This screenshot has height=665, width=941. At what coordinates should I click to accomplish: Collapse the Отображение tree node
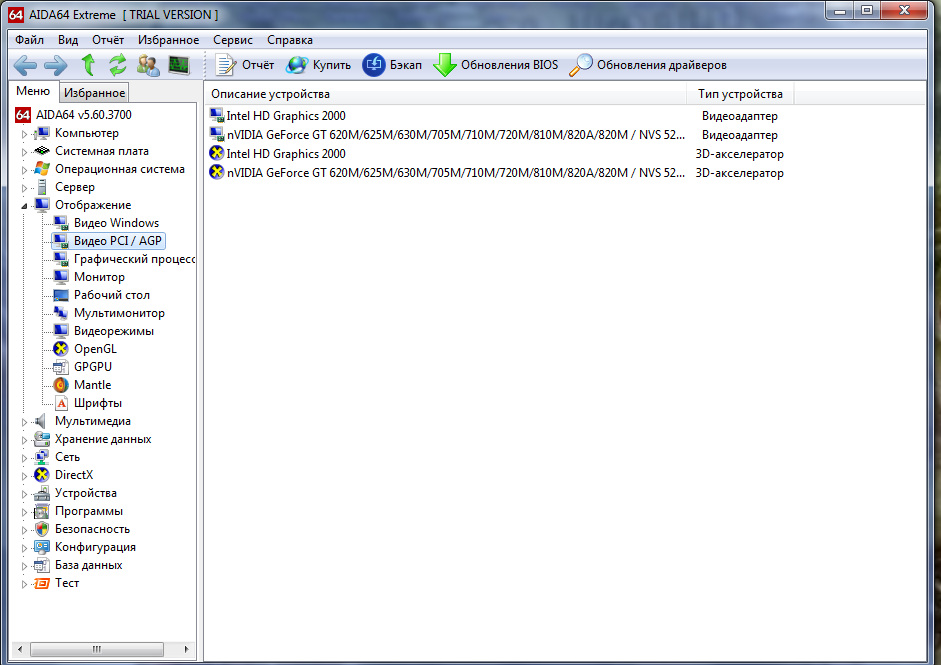coord(25,206)
